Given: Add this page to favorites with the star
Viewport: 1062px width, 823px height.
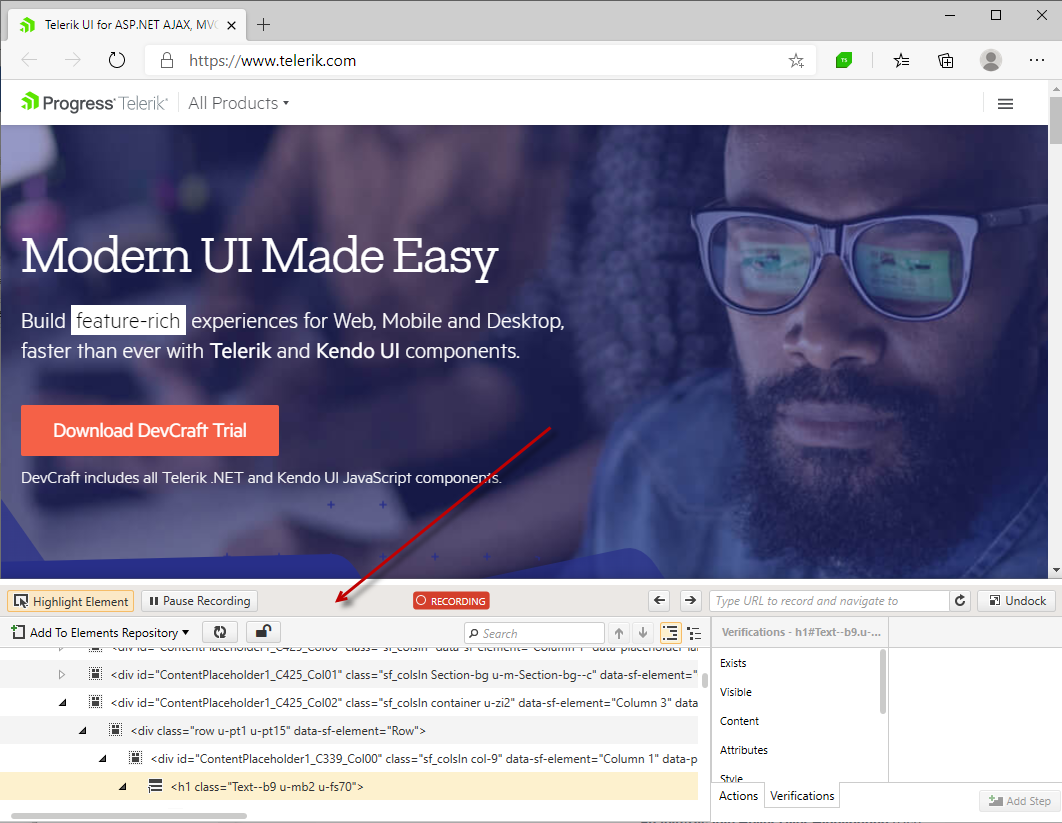Looking at the screenshot, I should coord(796,61).
